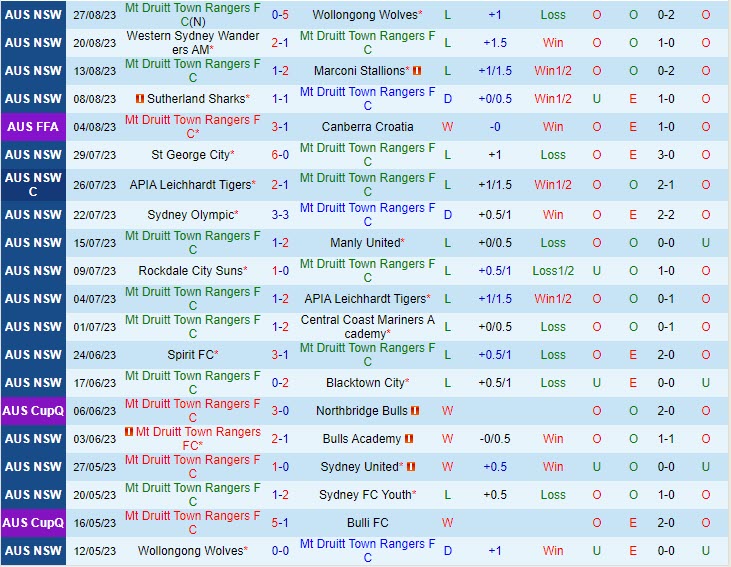Viewport: 731px width, 567px height.
Task: Open Wollongong Wolves in 12/05/23 match
Action: pos(193,551)
